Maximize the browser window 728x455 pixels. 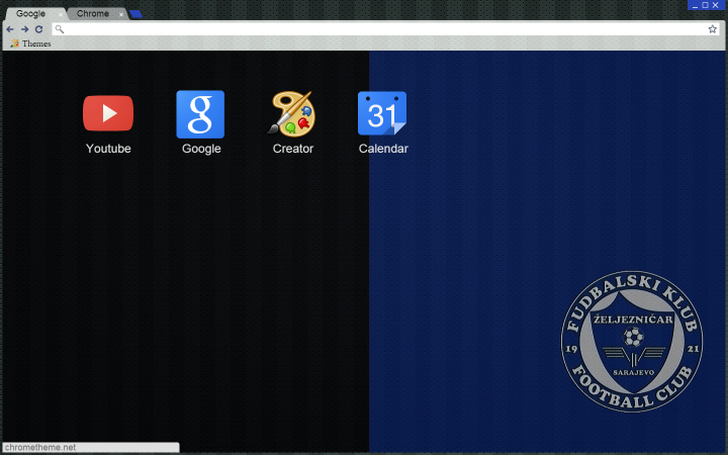[x=705, y=5]
